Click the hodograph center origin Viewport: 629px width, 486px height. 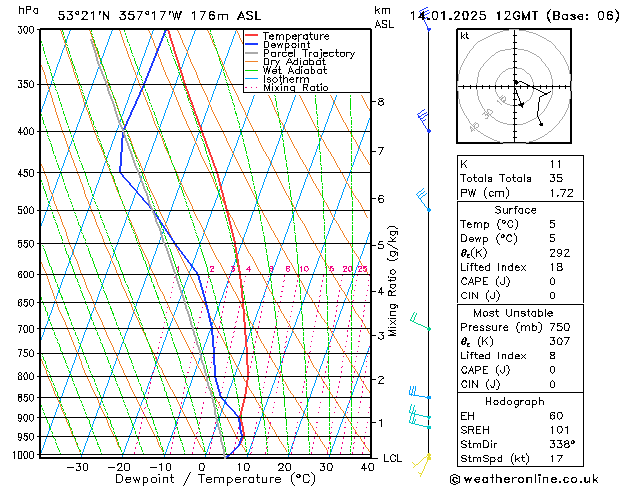click(x=515, y=86)
